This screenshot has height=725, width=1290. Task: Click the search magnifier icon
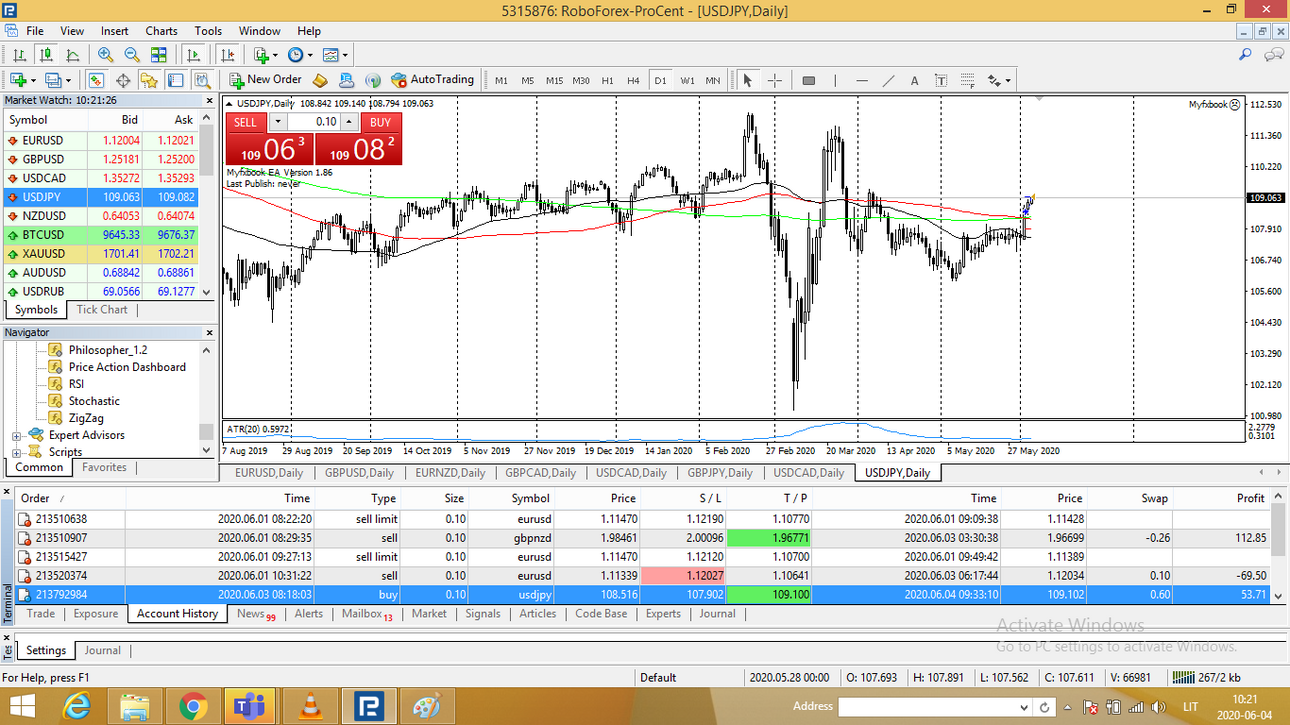tap(1245, 55)
